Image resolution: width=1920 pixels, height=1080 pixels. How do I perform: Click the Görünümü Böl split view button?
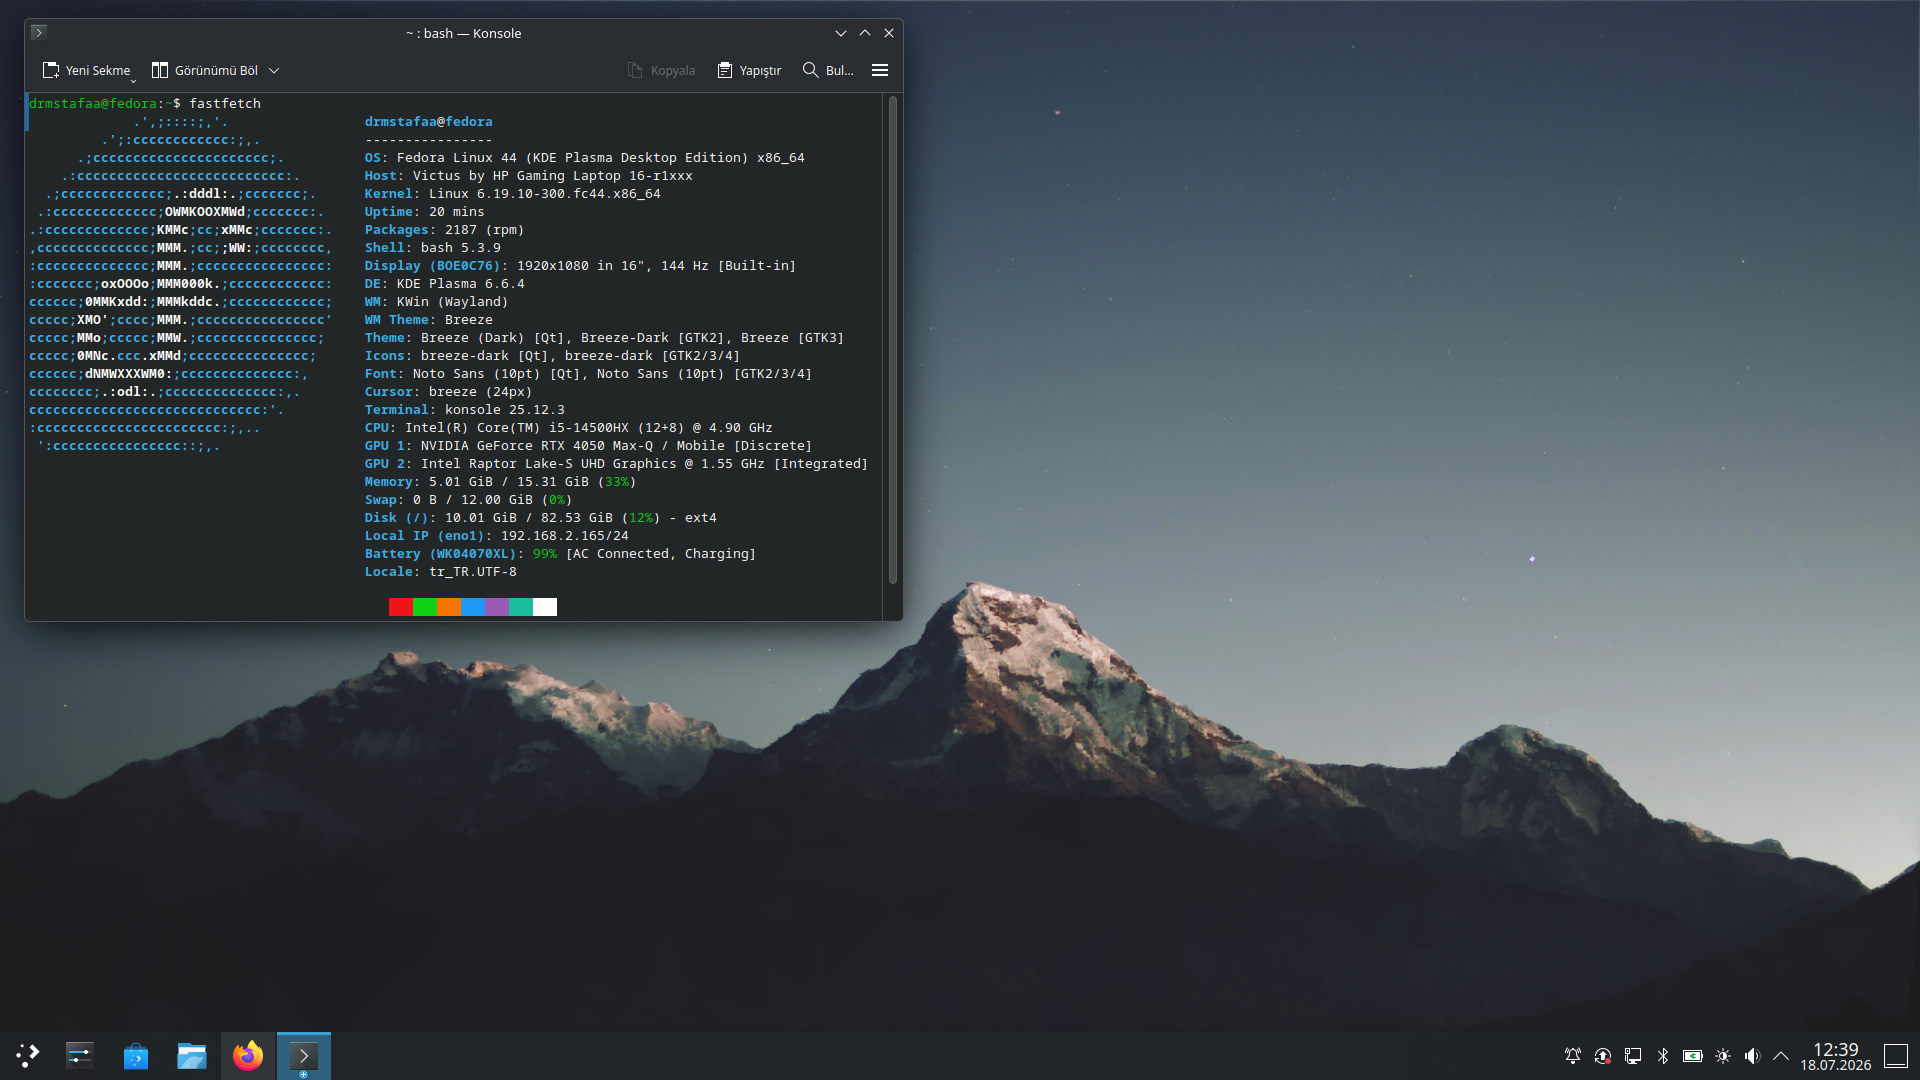[x=204, y=70]
